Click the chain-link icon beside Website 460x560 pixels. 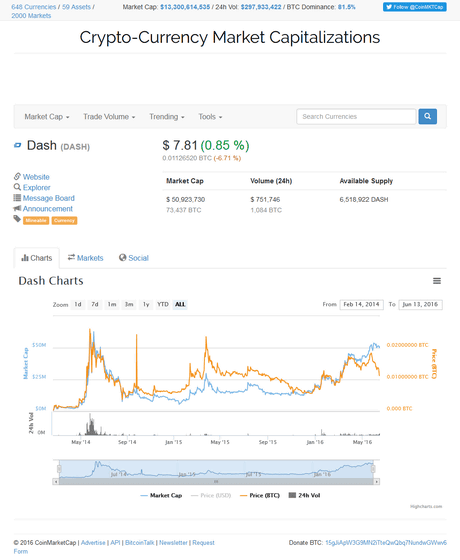click(17, 176)
